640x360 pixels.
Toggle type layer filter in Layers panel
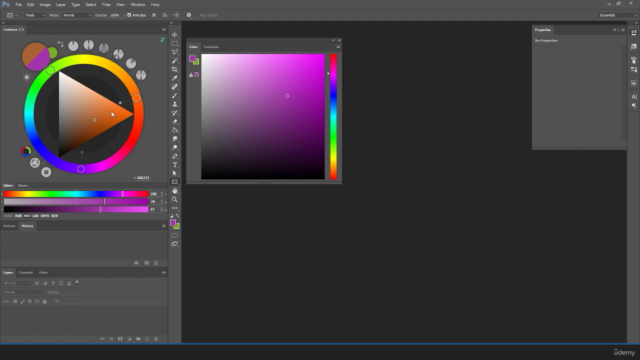pos(53,283)
